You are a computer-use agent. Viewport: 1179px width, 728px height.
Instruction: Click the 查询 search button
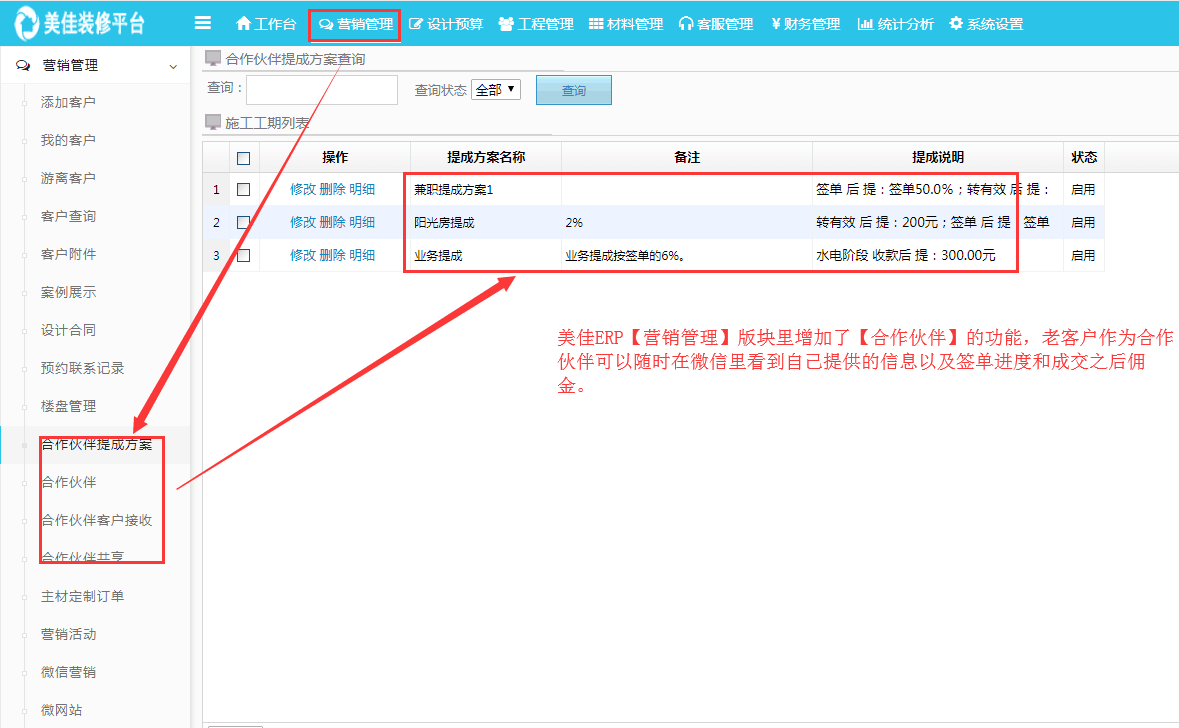pos(574,90)
